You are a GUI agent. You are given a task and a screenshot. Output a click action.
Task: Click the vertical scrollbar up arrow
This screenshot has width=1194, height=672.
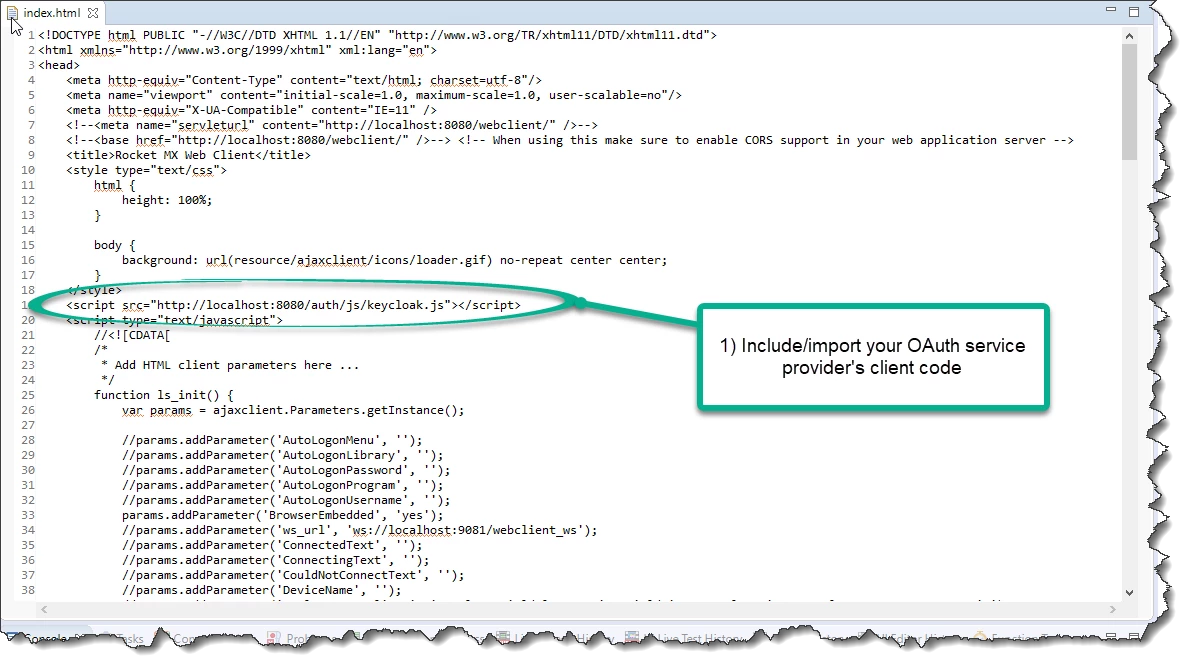pyautogui.click(x=1129, y=36)
